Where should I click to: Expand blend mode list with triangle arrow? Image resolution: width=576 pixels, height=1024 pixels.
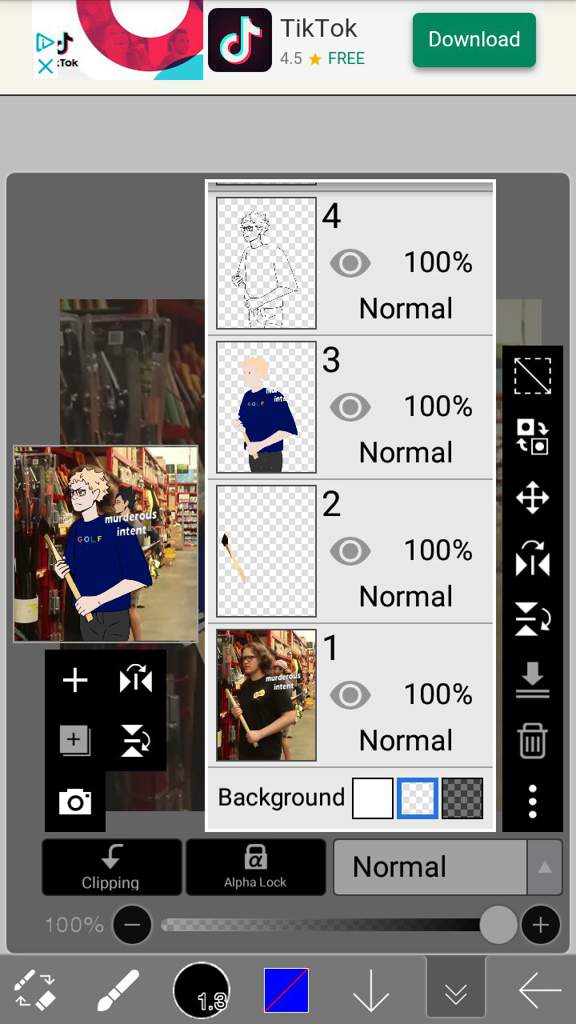[x=545, y=867]
